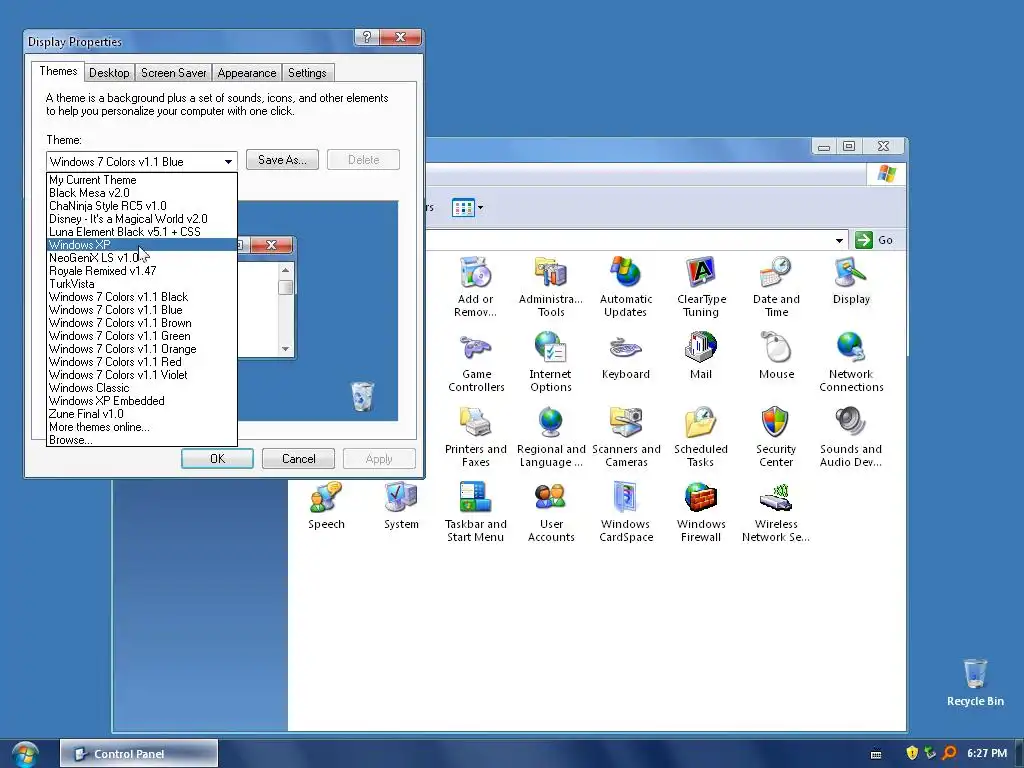This screenshot has height=768, width=1024.
Task: Collapse the Theme combo box arrow
Action: [228, 161]
